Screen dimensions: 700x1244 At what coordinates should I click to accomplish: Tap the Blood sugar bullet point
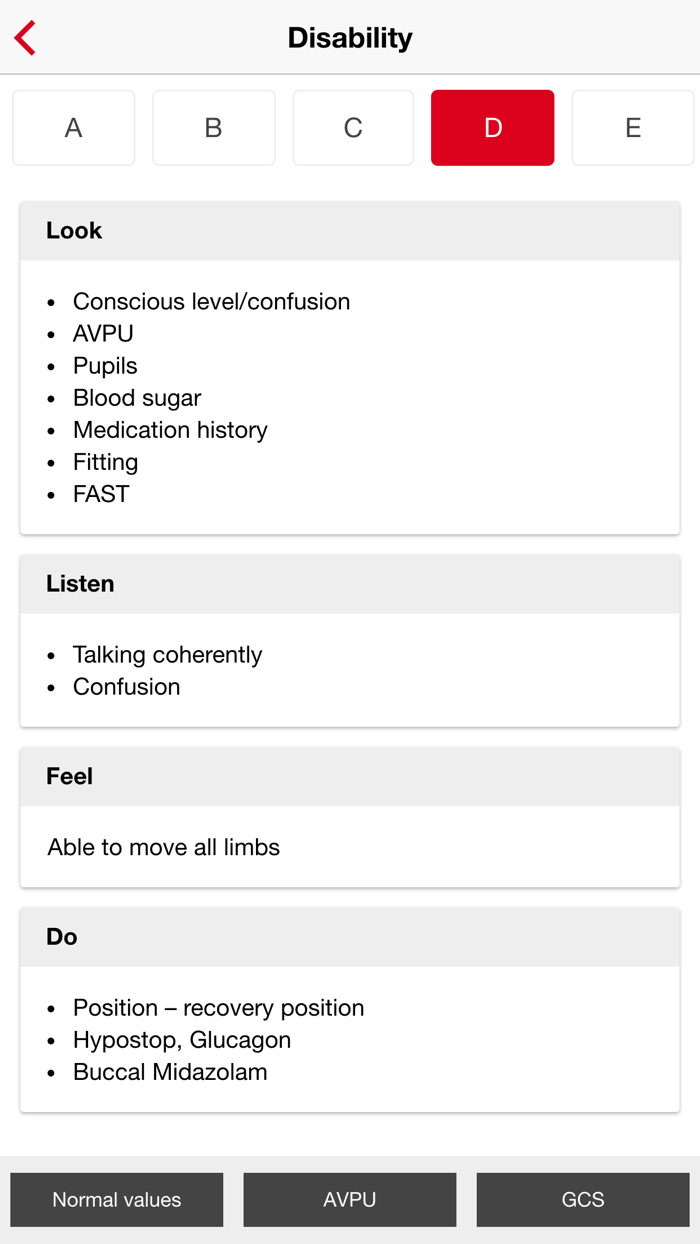tap(137, 397)
